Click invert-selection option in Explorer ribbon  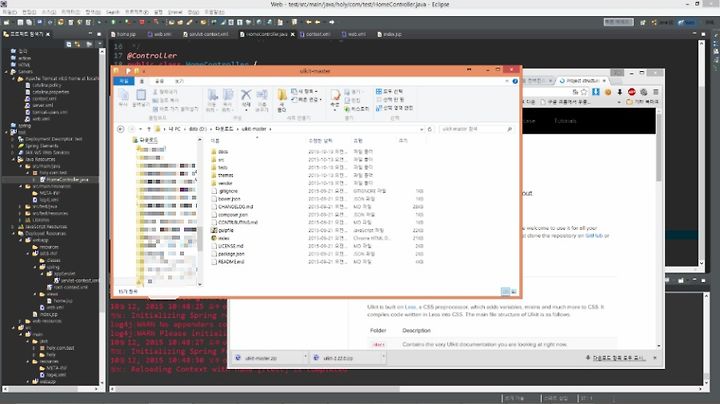pyautogui.click(x=394, y=108)
